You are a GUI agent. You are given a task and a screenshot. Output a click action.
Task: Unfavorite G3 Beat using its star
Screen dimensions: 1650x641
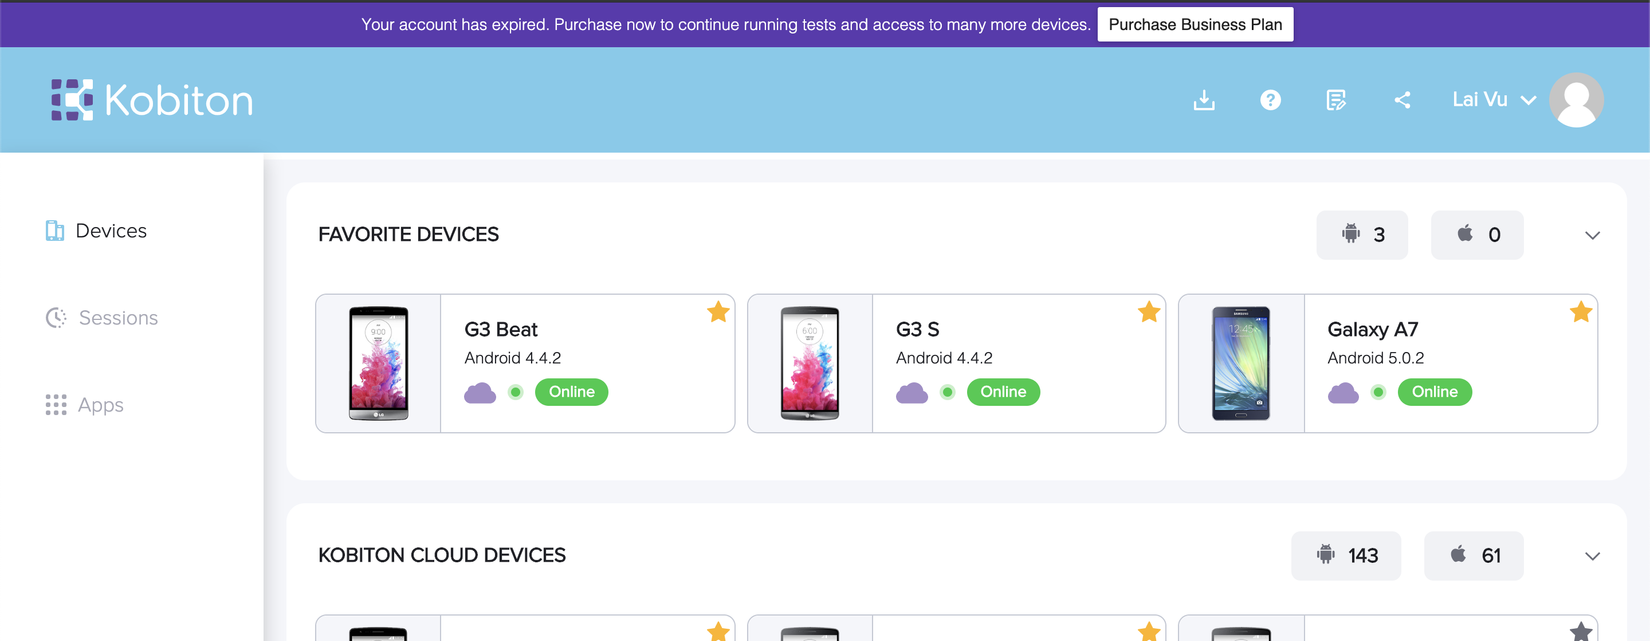718,312
